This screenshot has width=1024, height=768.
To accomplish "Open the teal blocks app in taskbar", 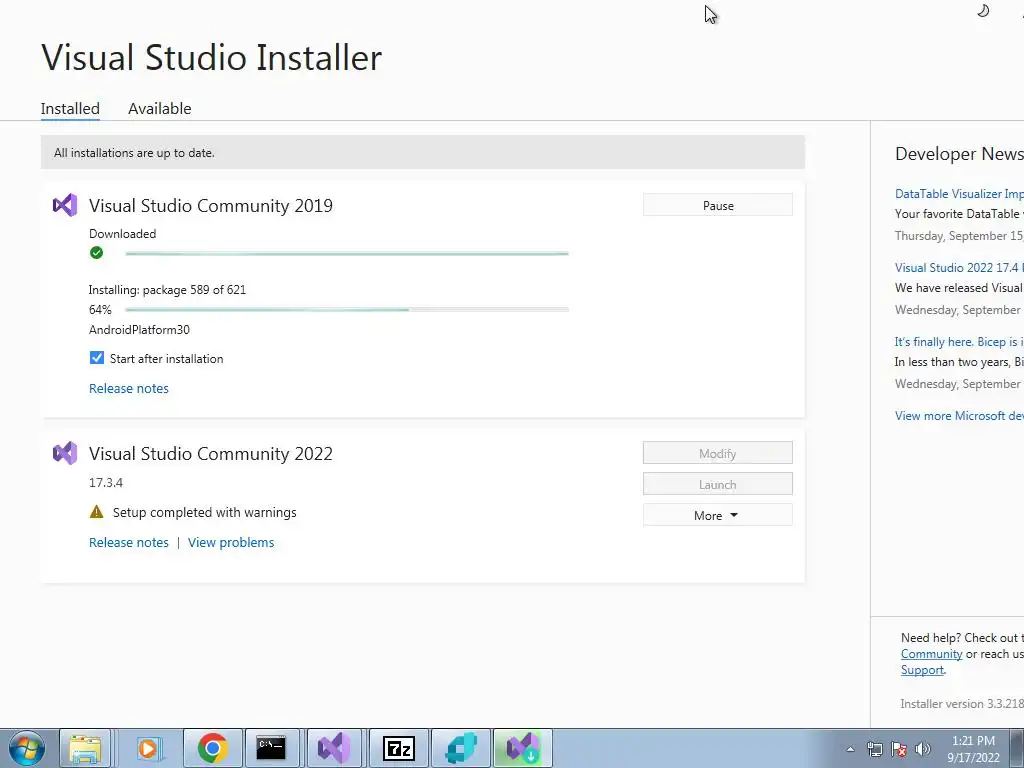I will [461, 748].
